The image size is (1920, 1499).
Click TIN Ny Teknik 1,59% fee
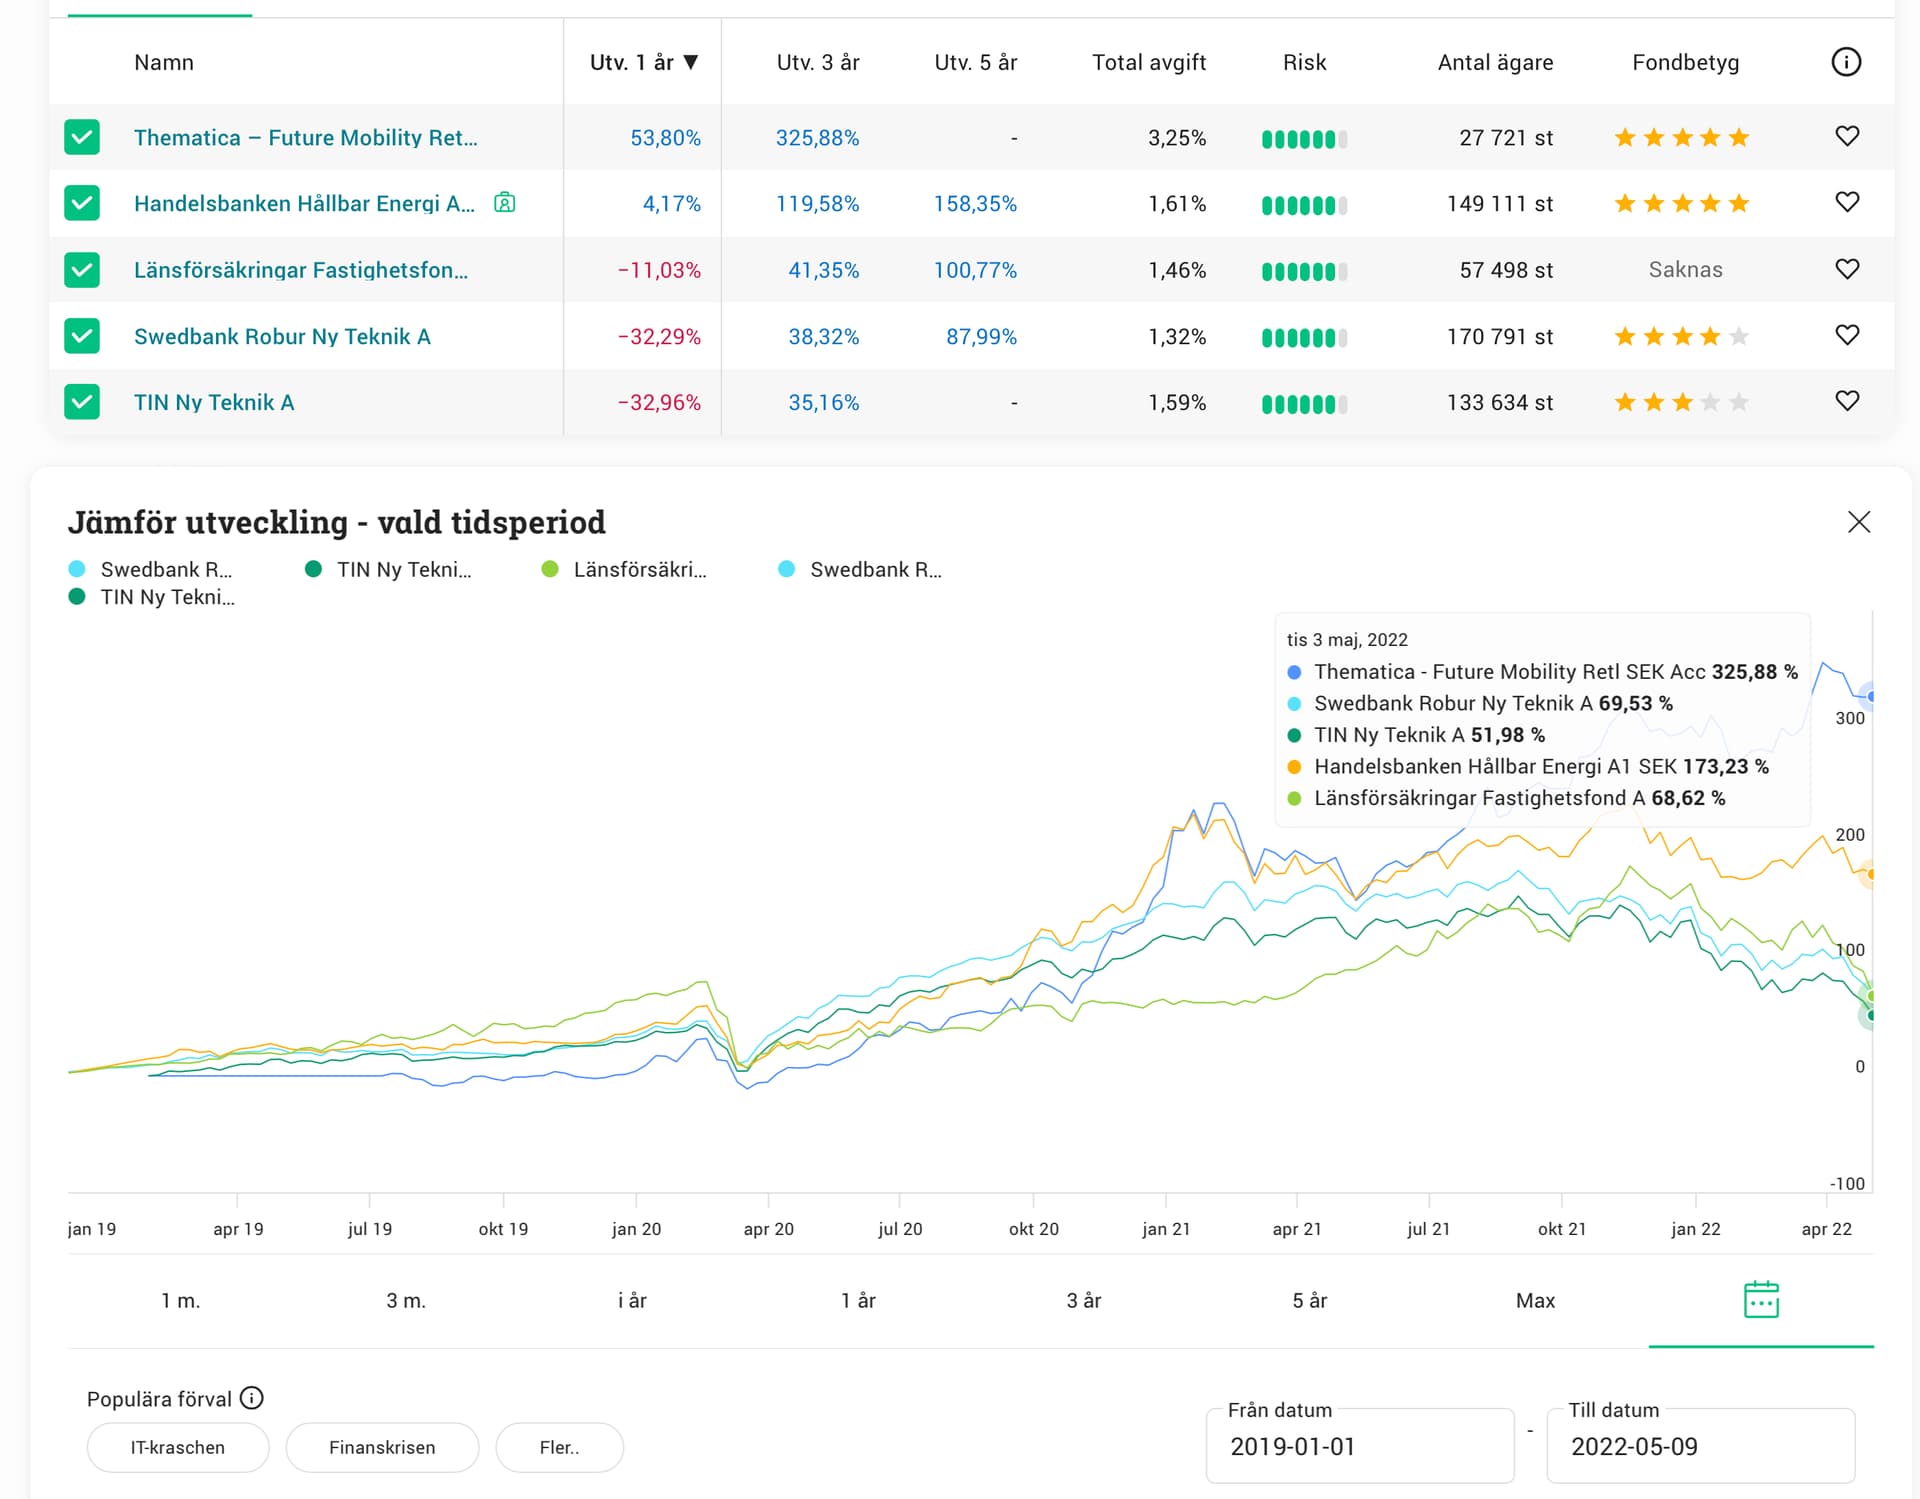point(1177,402)
